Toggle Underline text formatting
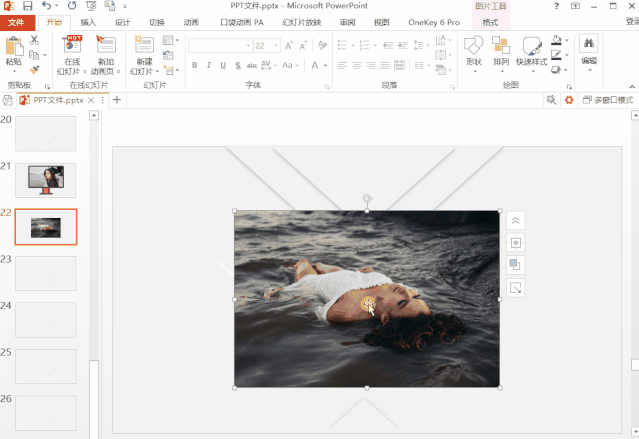639x439 pixels. click(222, 65)
